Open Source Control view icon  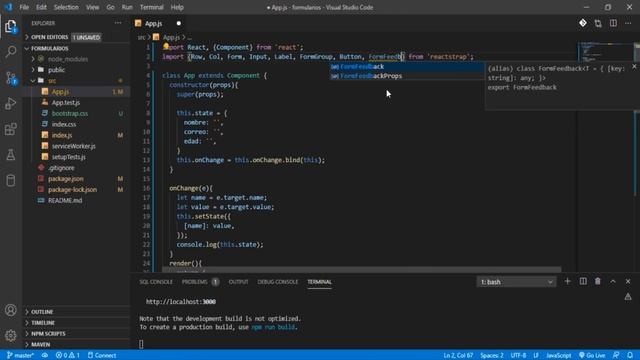[11, 78]
